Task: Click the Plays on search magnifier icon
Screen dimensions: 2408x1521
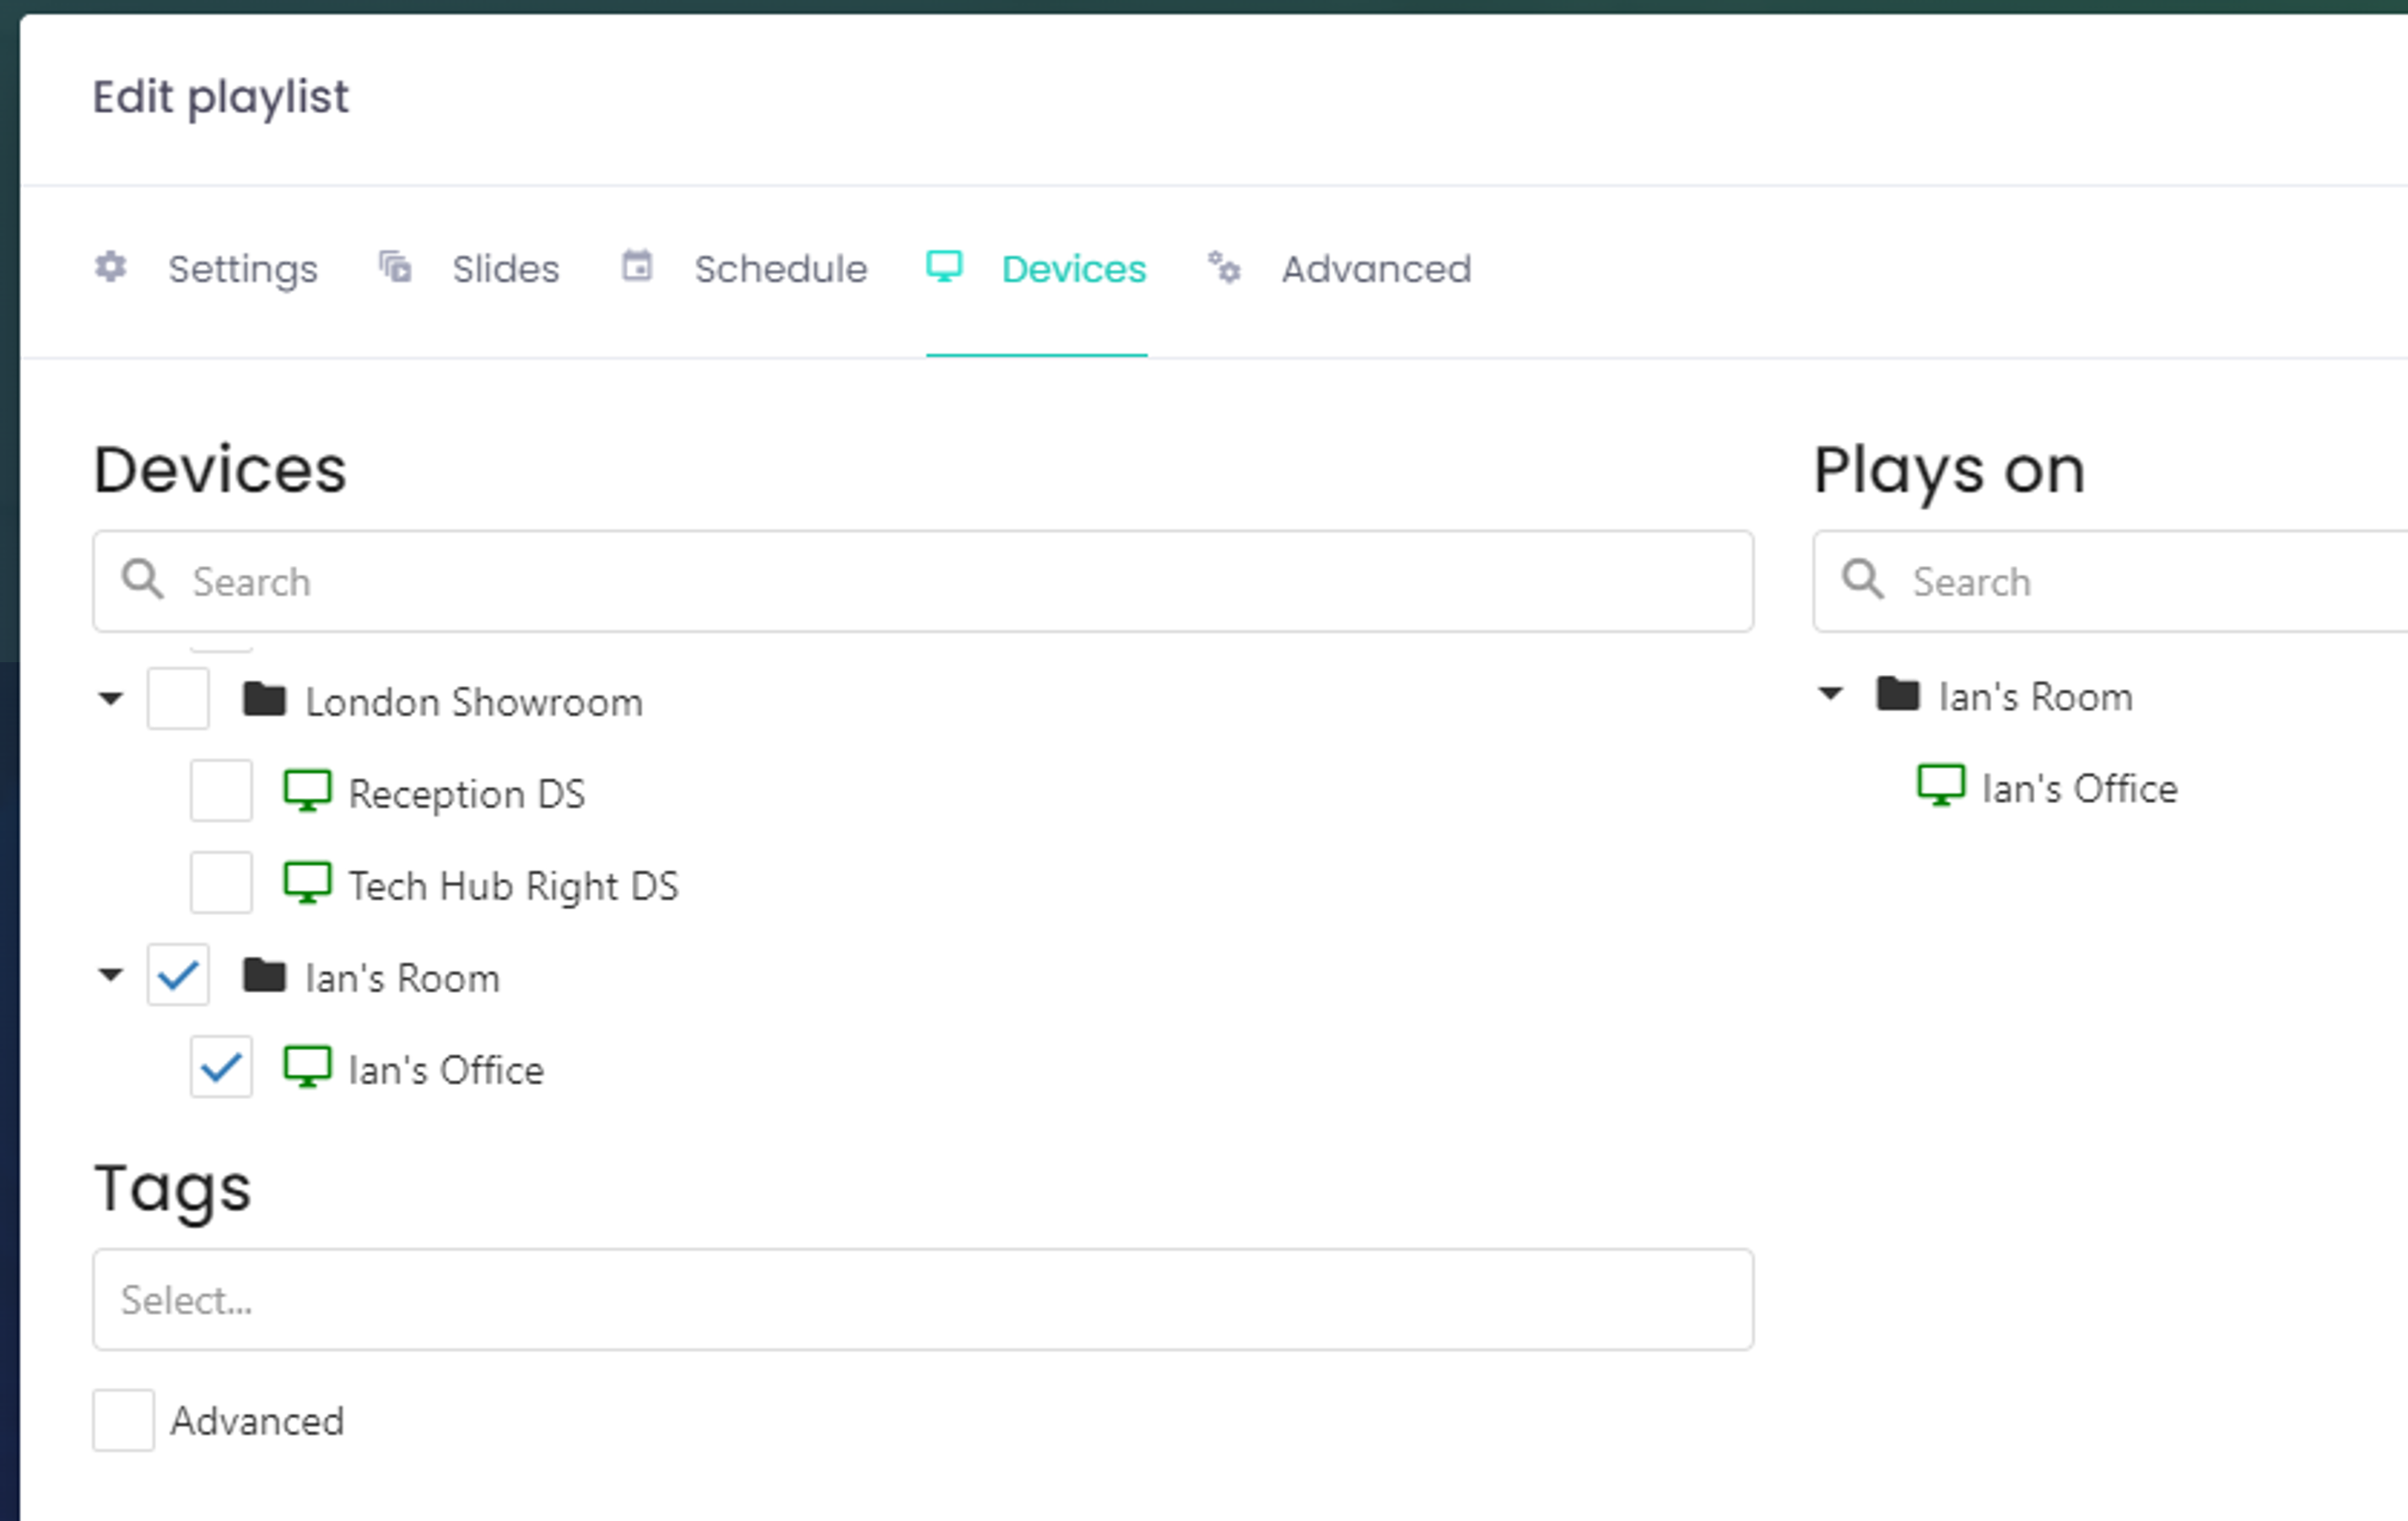Action: pyautogui.click(x=1863, y=580)
